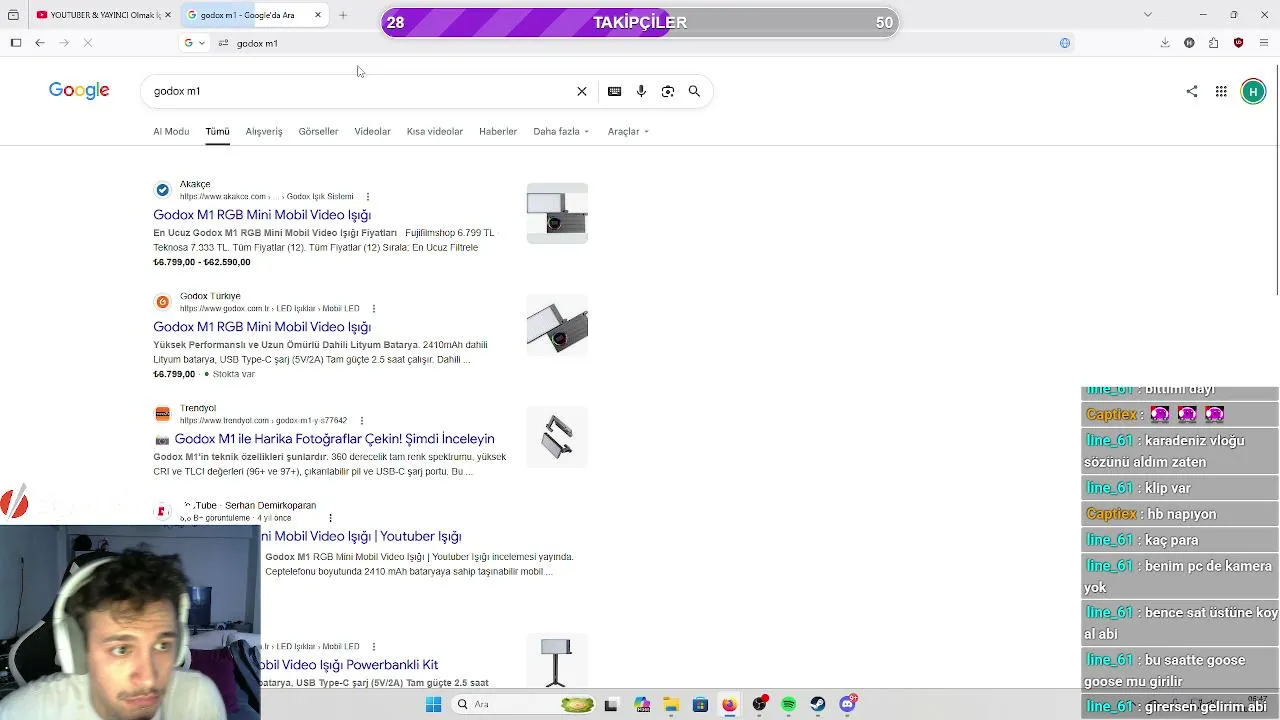Open Microsoft Store from the taskbar
Screen dimensions: 1280x720
700,704
